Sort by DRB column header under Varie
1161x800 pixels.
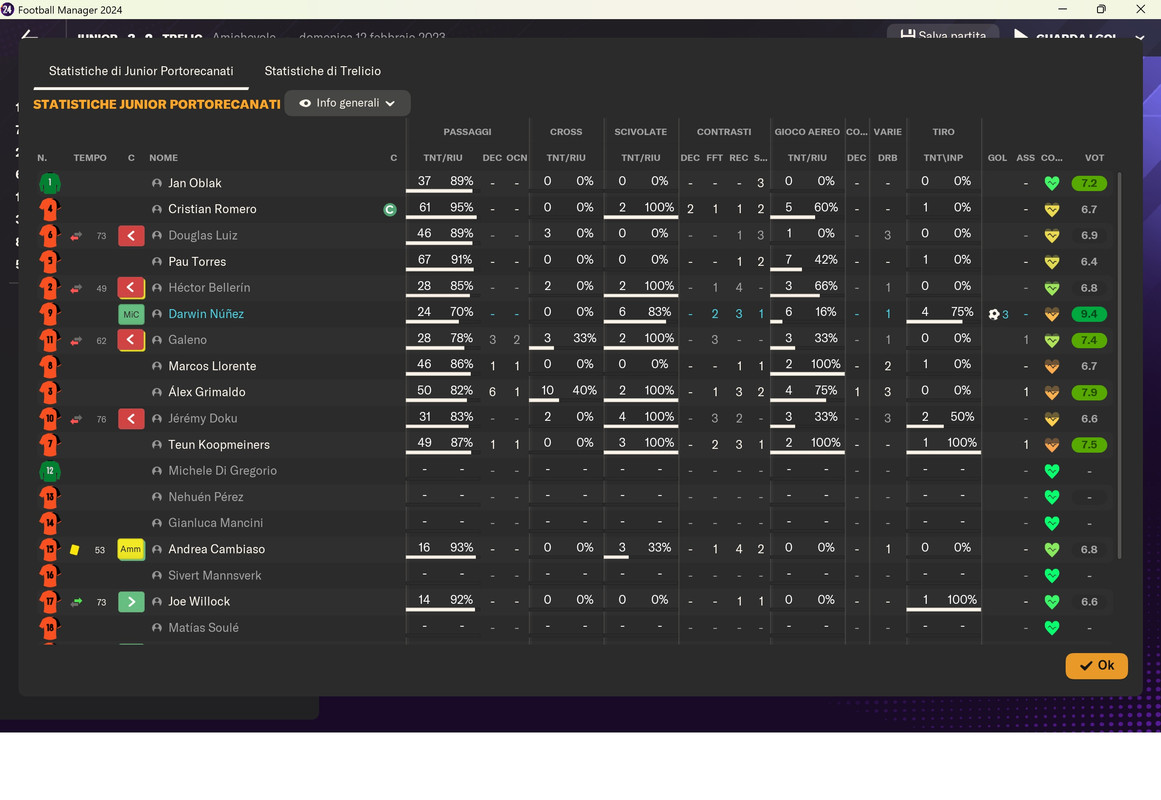coord(887,158)
